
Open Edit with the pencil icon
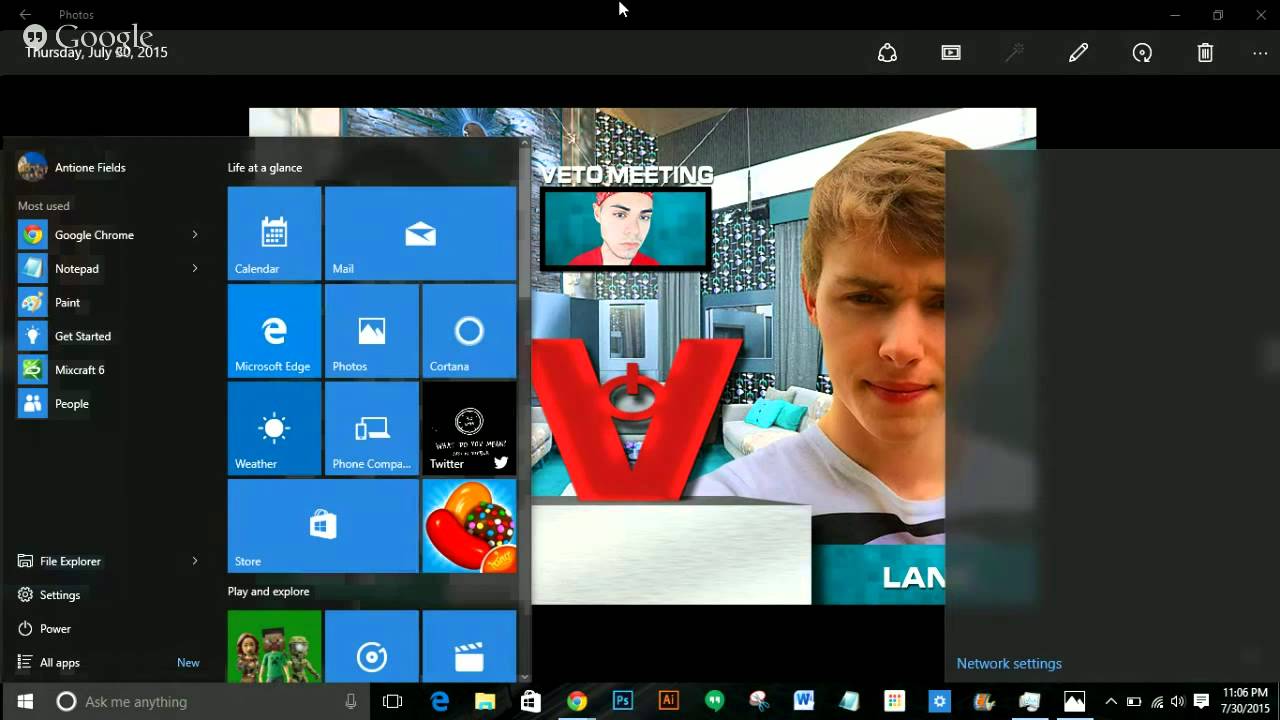[x=1078, y=53]
